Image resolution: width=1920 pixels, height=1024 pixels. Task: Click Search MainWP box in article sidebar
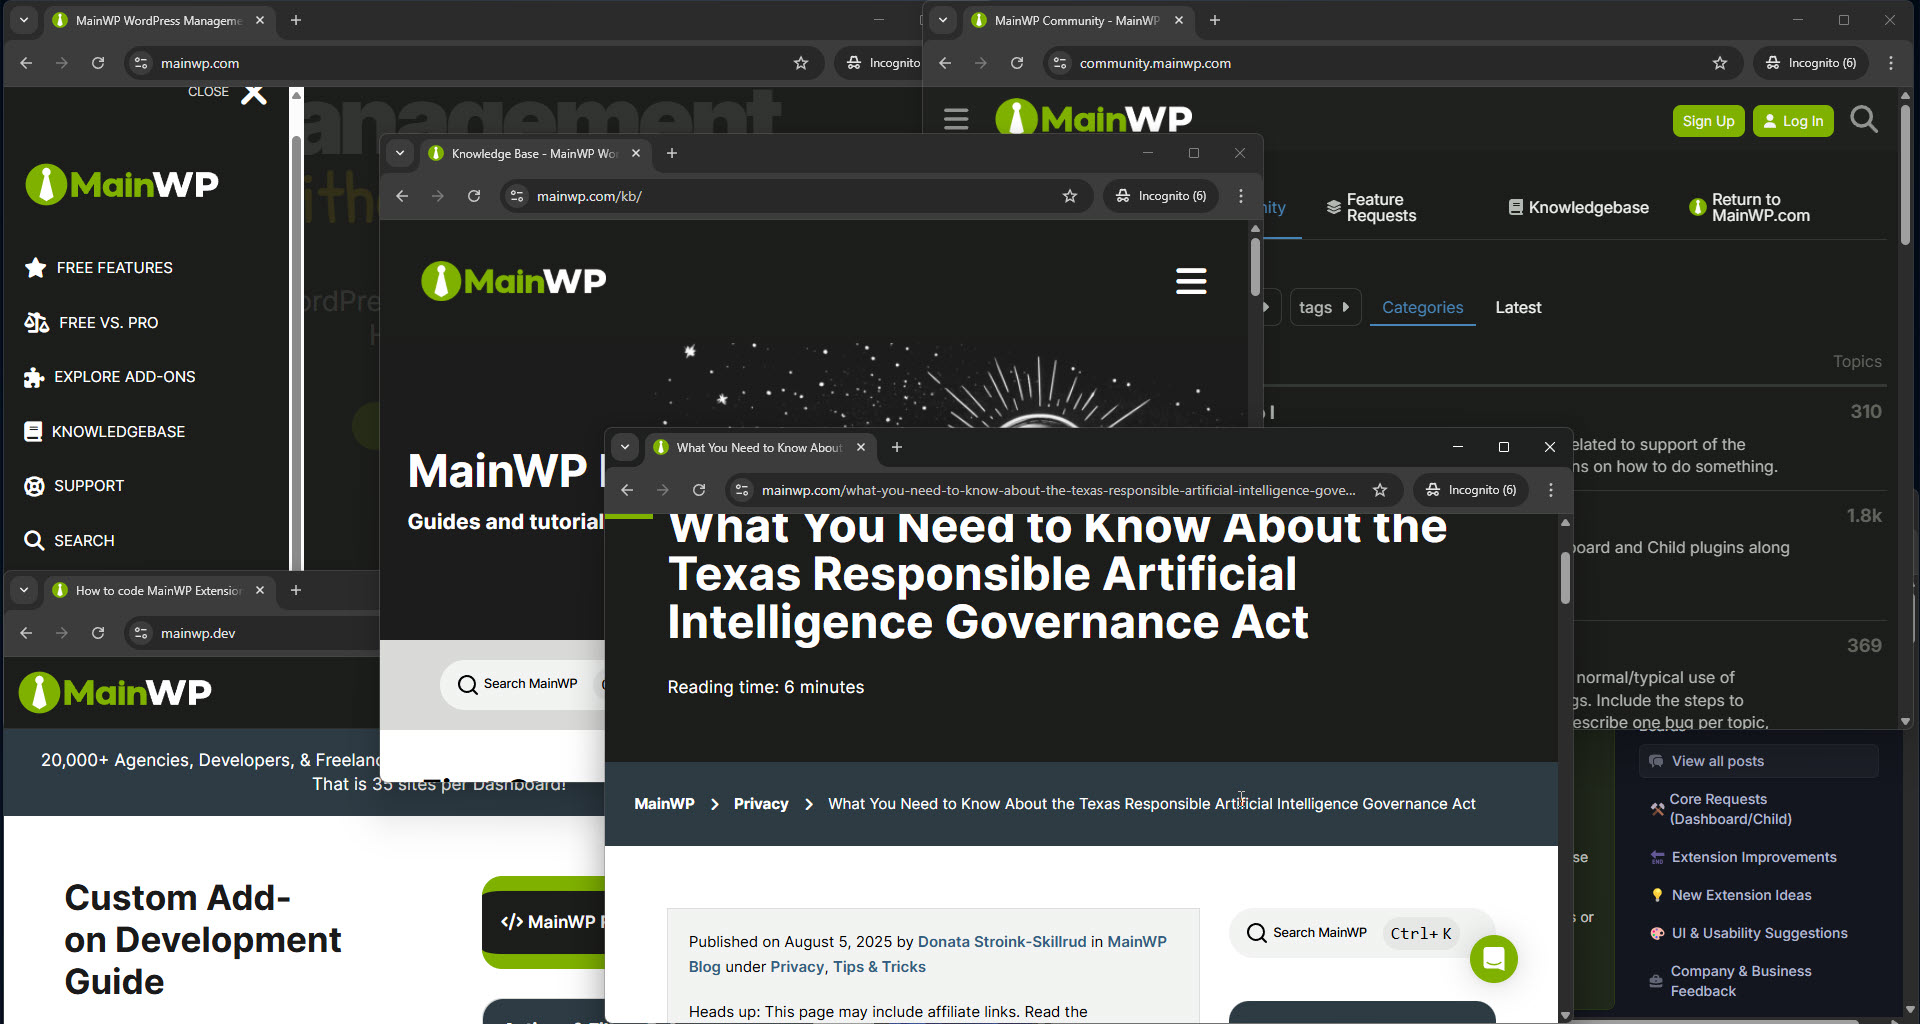pyautogui.click(x=1361, y=933)
